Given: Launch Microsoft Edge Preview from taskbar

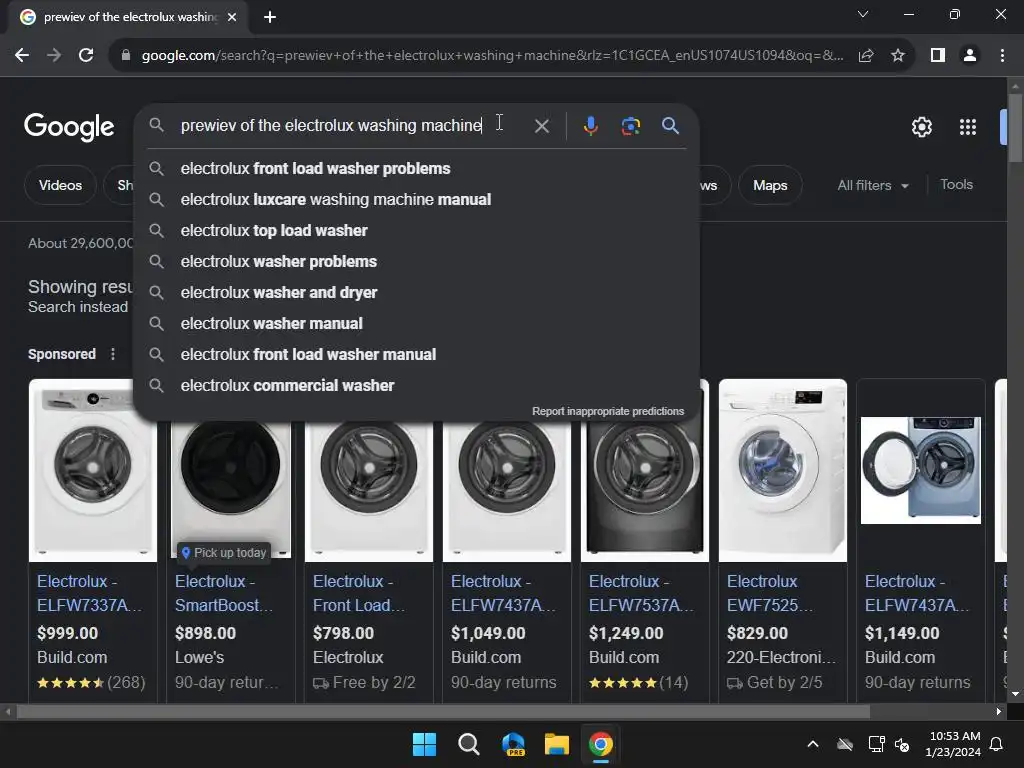Looking at the screenshot, I should click(x=513, y=744).
